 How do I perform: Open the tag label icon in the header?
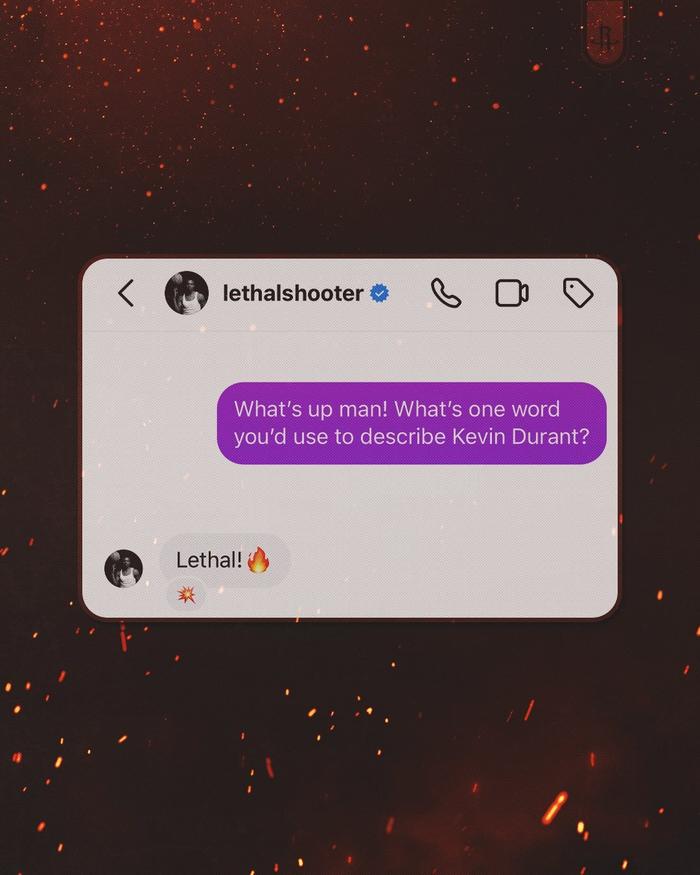point(578,293)
